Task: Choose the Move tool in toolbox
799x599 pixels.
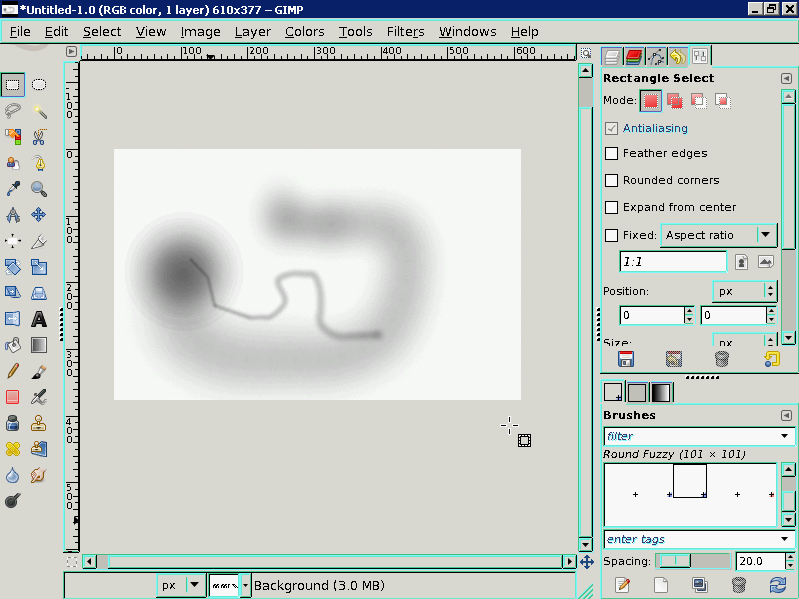Action: tap(39, 215)
